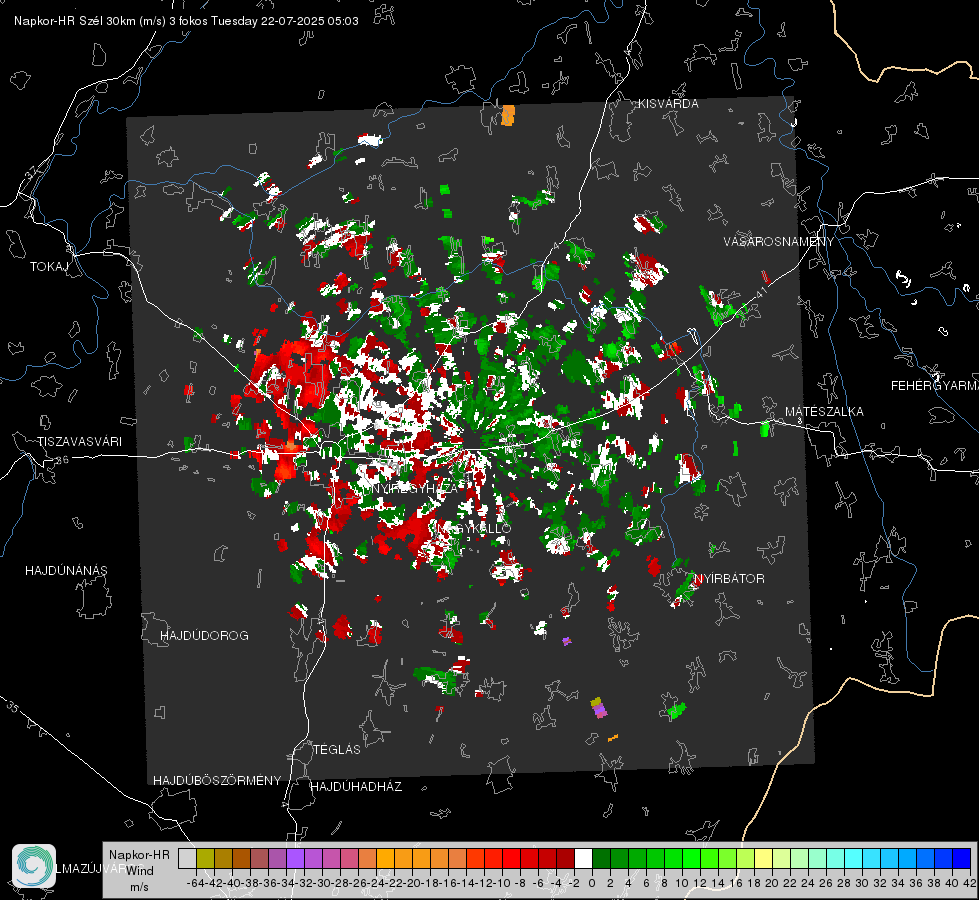Screen dimensions: 979x900
Task: Click the swirl logo icon
Action: point(34,866)
